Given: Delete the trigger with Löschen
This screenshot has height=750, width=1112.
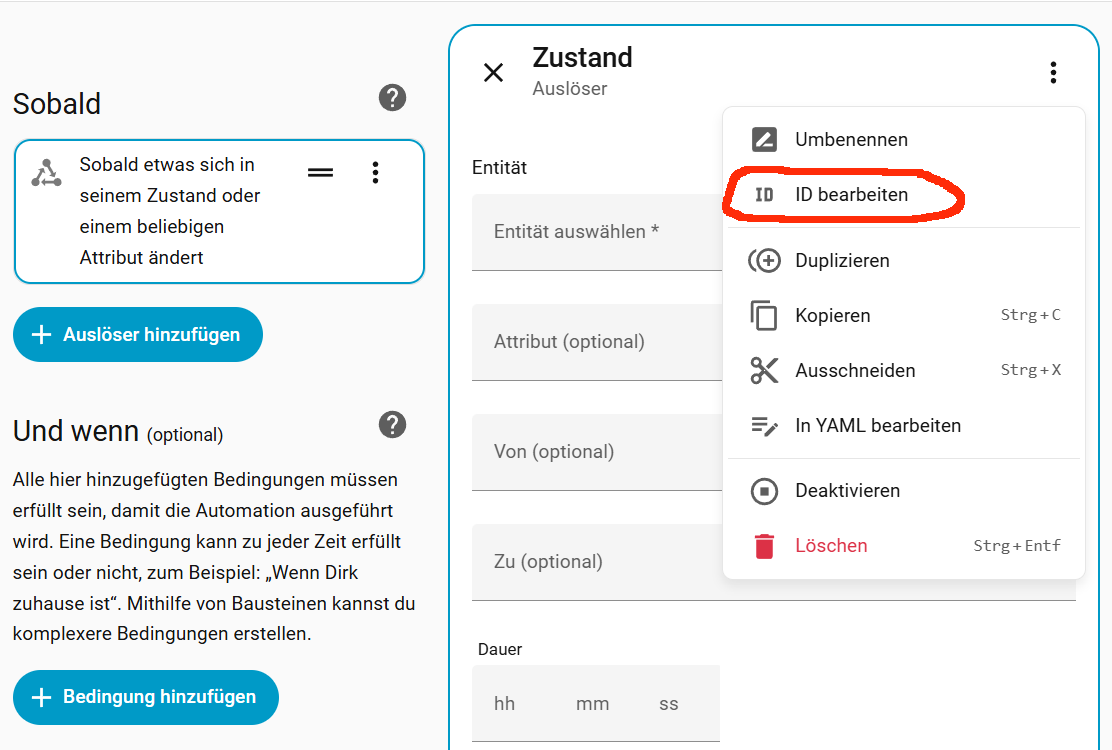Looking at the screenshot, I should 830,546.
